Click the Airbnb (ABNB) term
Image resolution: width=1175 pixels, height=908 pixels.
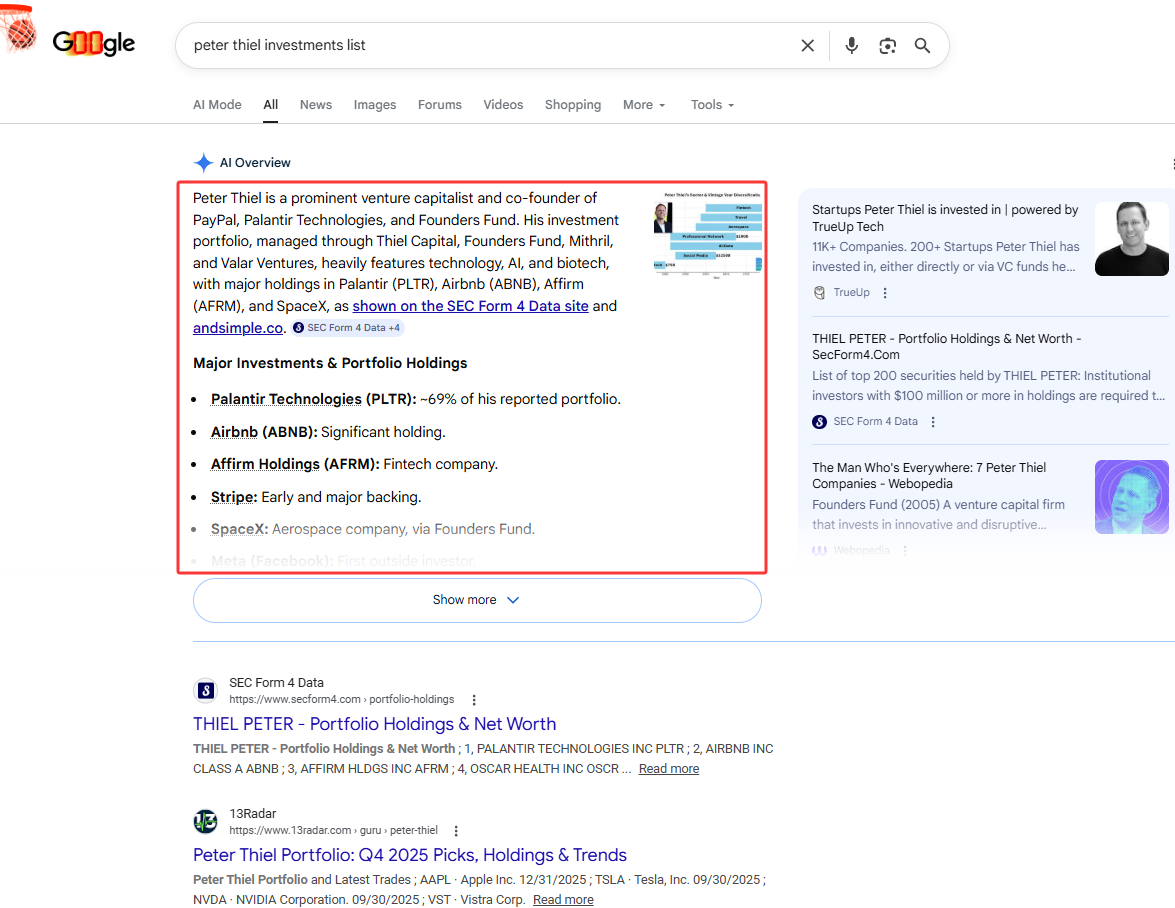[x=264, y=432]
